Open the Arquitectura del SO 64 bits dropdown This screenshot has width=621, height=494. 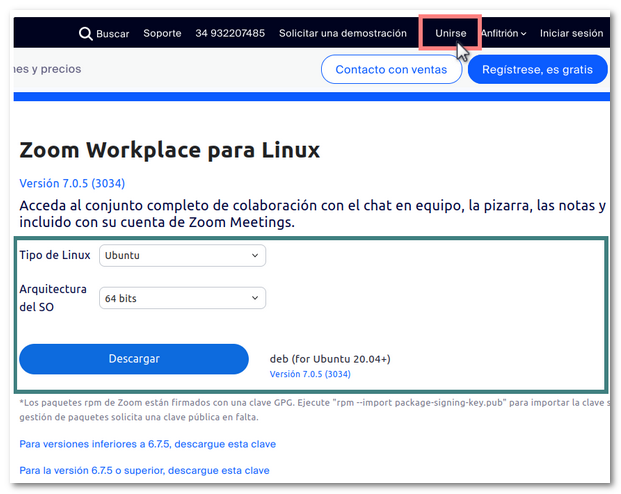coord(182,298)
